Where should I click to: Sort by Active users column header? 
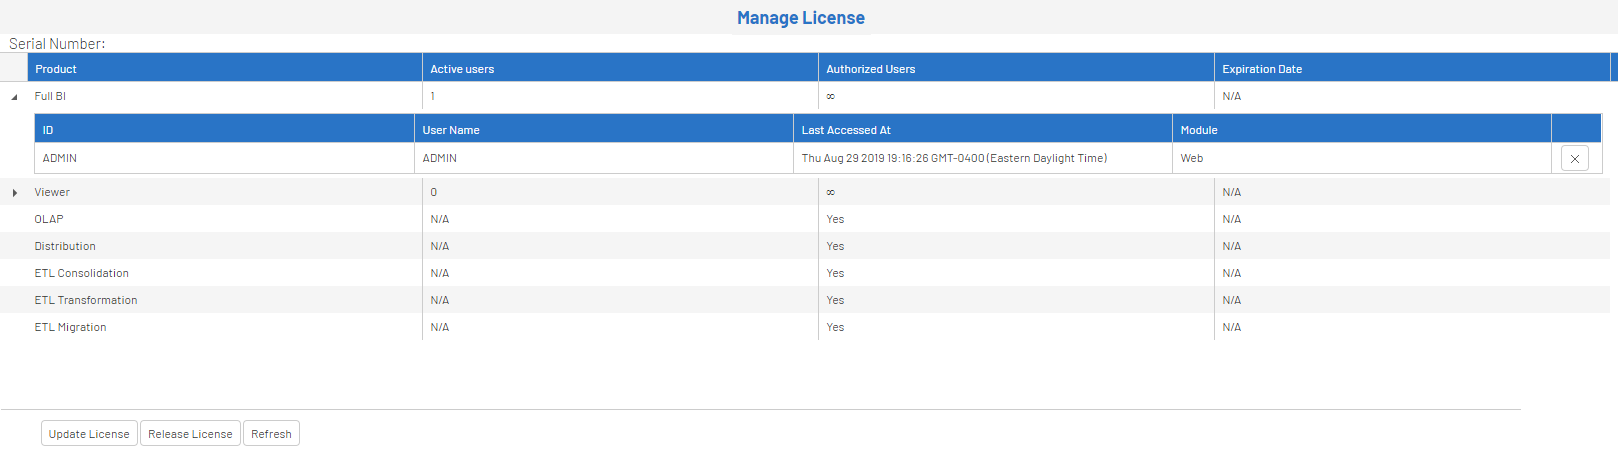(x=462, y=69)
